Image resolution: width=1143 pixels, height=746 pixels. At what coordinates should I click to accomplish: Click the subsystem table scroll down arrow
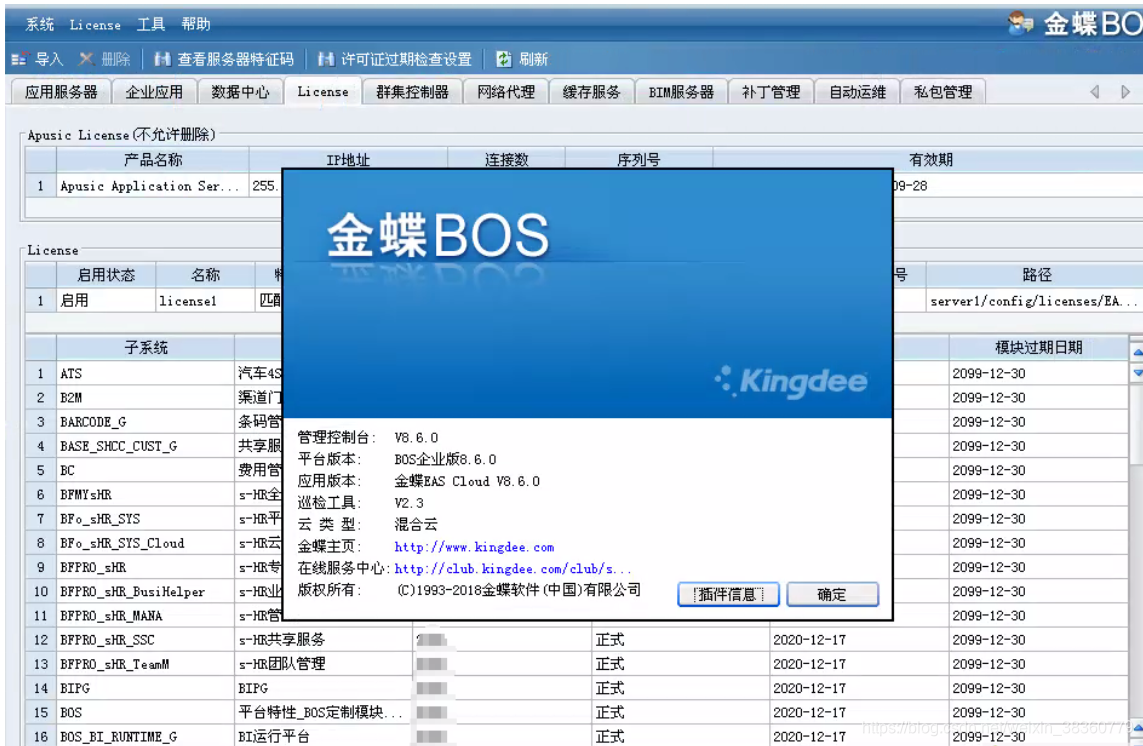pos(1136,373)
